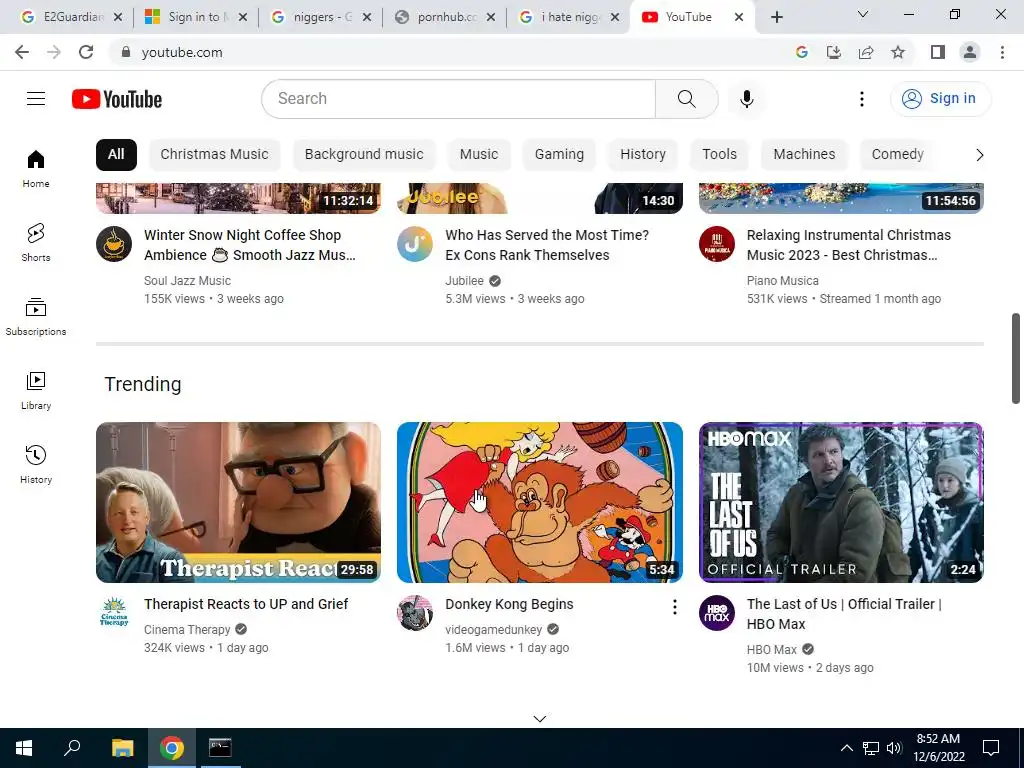1024x768 pixels.
Task: Open History in the left sidebar
Action: [x=36, y=464]
